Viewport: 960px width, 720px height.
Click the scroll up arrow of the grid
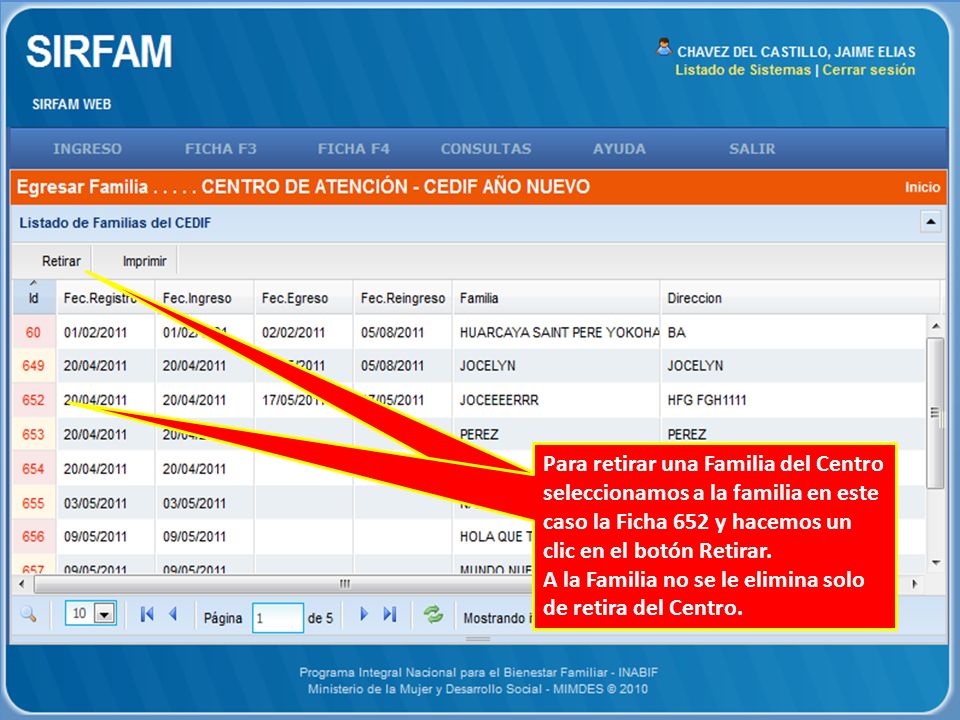pyautogui.click(x=936, y=326)
